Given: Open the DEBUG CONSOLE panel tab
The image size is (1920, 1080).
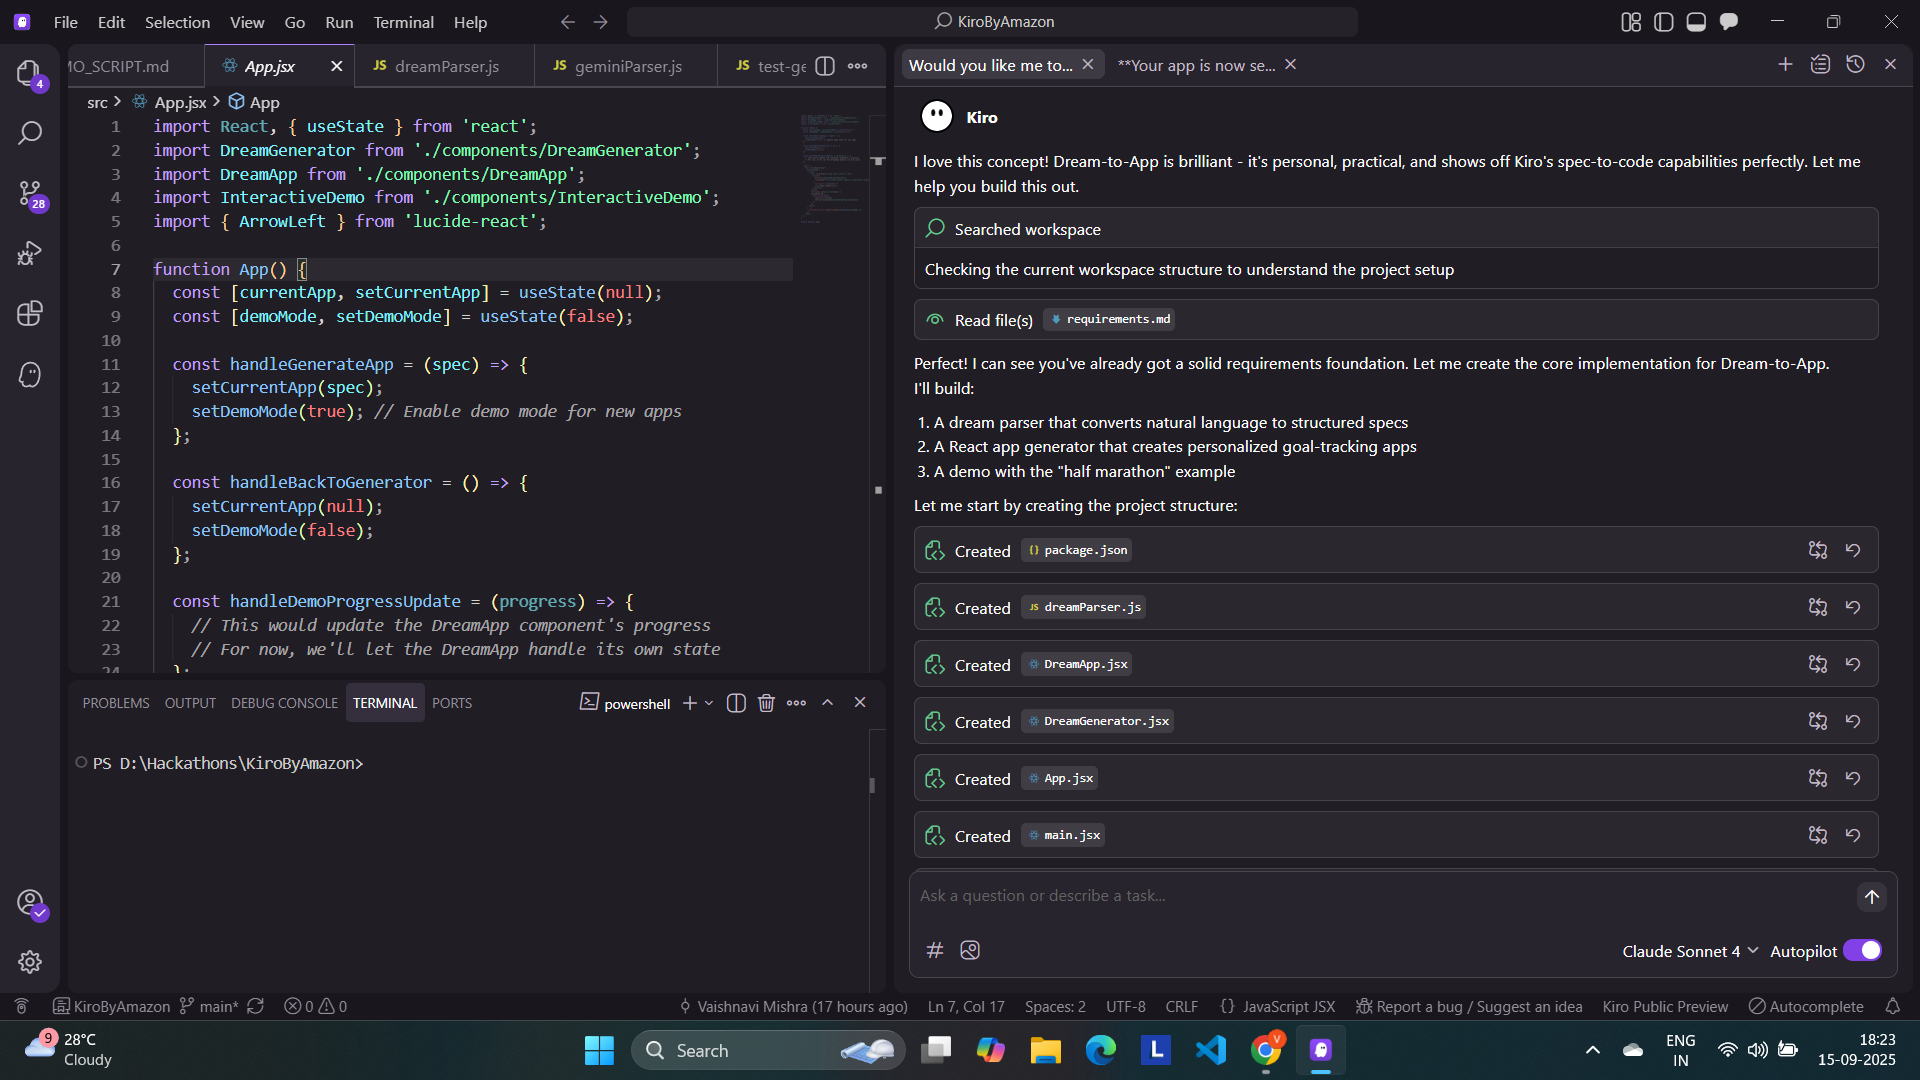Looking at the screenshot, I should click(284, 703).
